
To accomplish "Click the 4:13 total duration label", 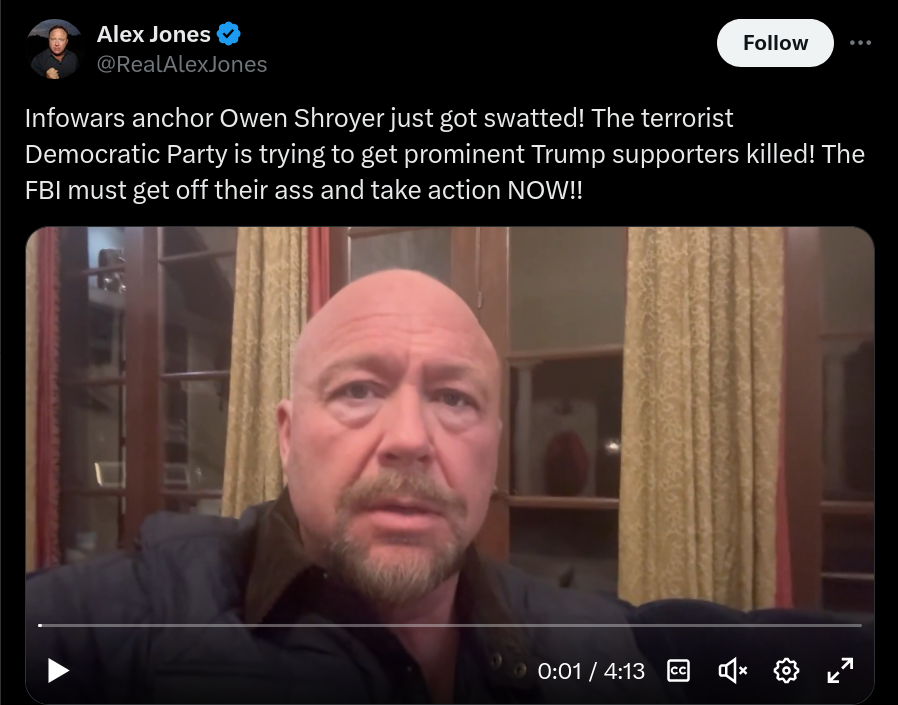I will click(624, 671).
